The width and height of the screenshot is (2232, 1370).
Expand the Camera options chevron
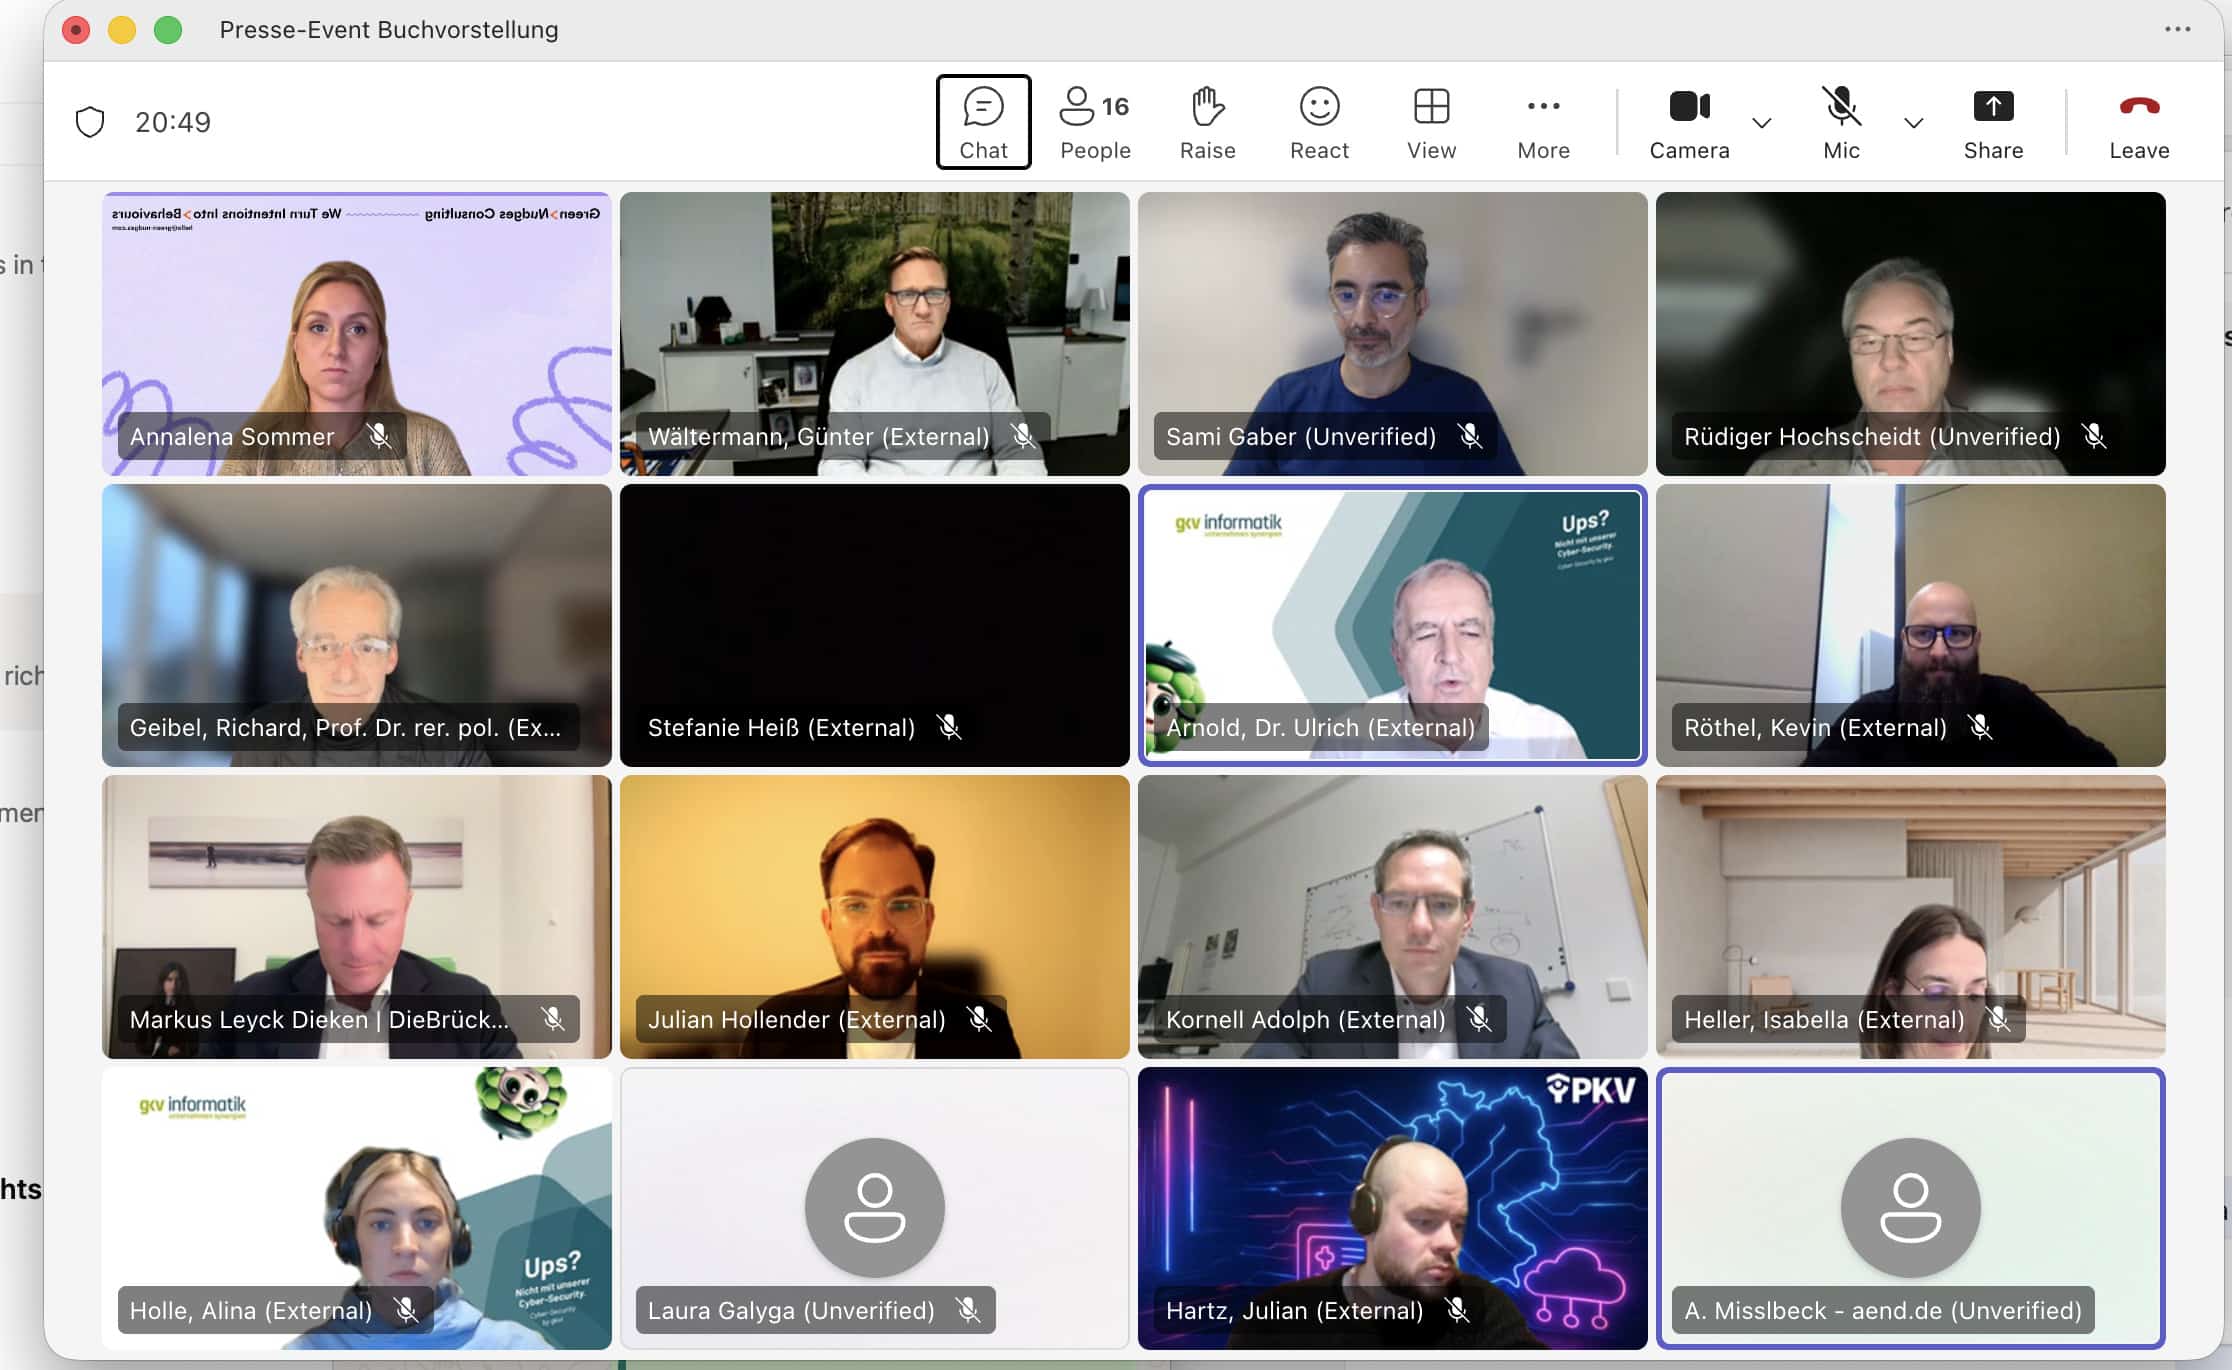pyautogui.click(x=1762, y=123)
